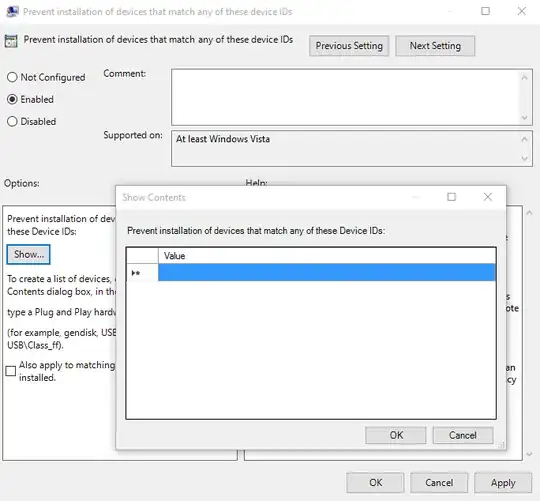The width and height of the screenshot is (540, 501).
Task: Click the Previous Setting button
Action: (349, 45)
